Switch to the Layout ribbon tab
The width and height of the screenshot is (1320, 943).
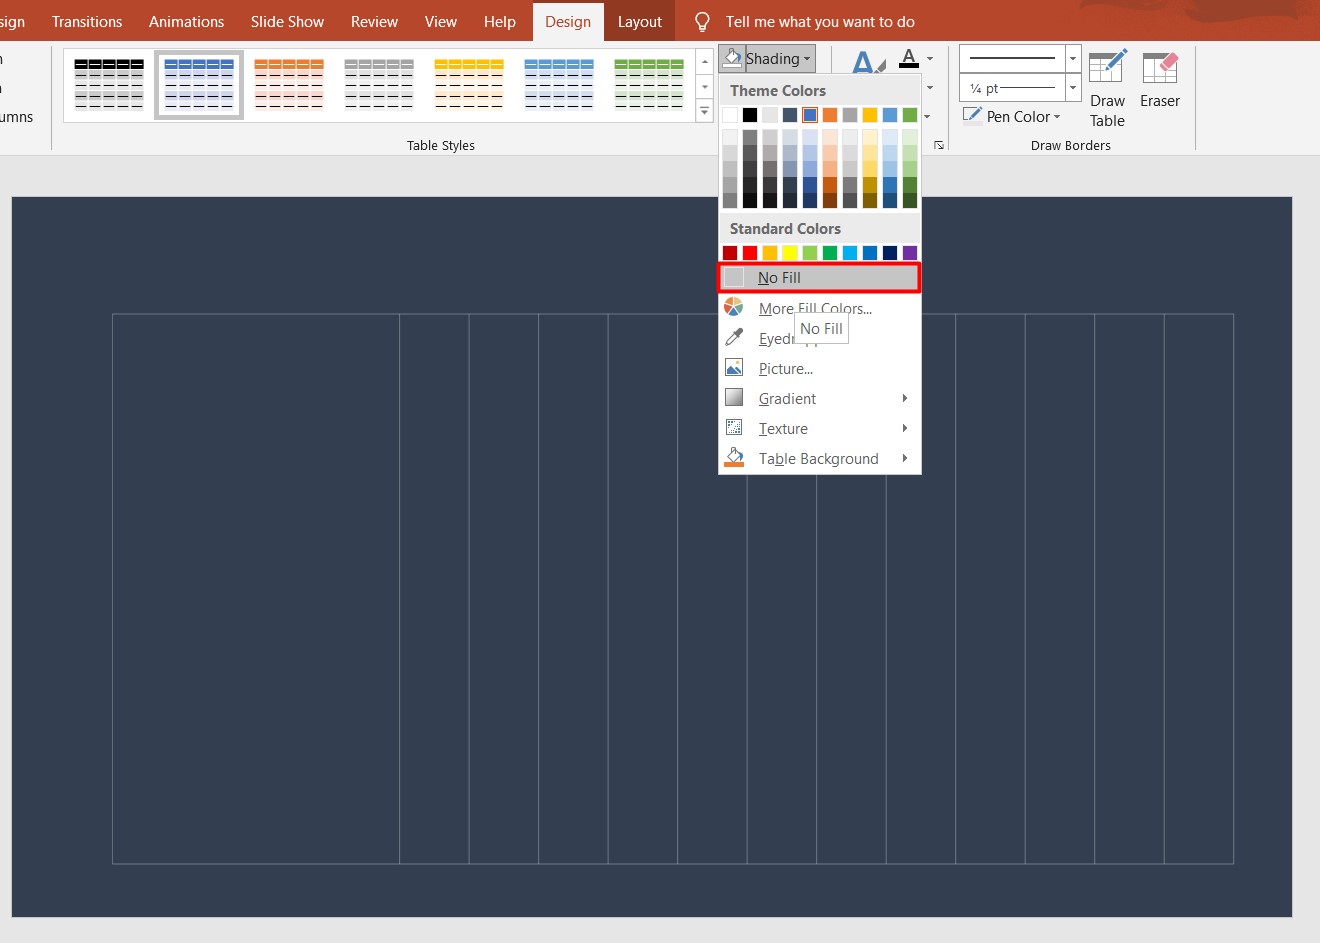pos(639,20)
